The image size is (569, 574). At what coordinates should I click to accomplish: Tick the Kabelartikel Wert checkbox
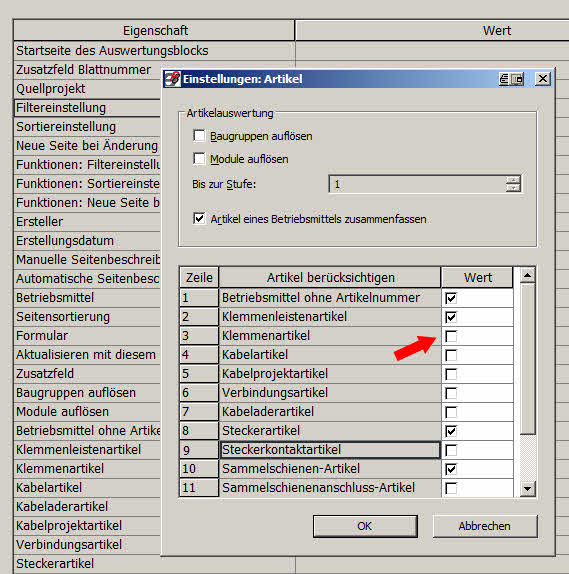pyautogui.click(x=451, y=355)
